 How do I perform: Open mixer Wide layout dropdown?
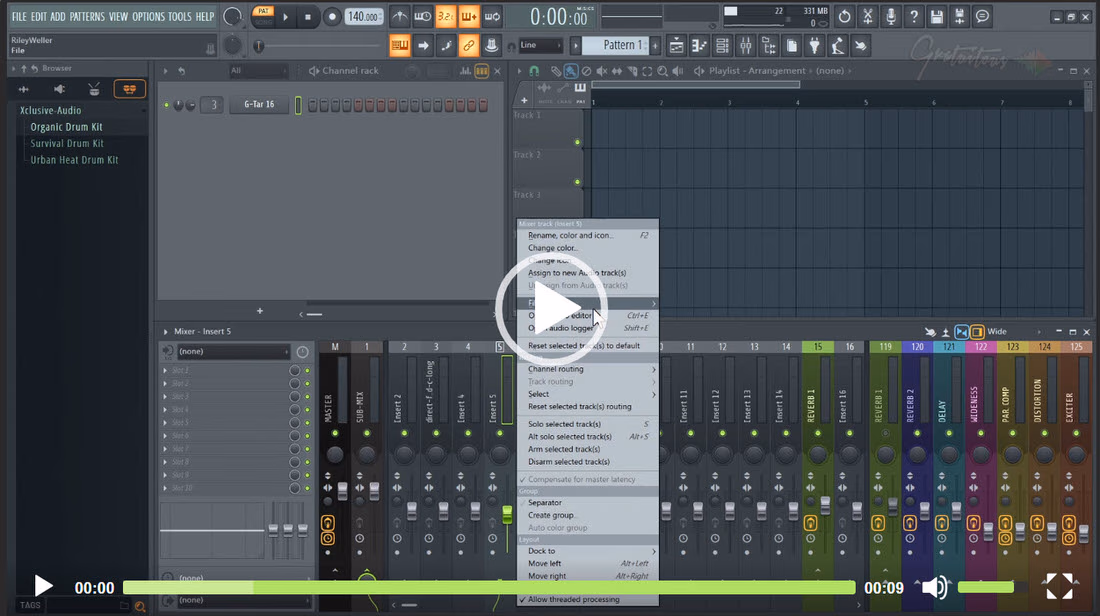pyautogui.click(x=1012, y=332)
